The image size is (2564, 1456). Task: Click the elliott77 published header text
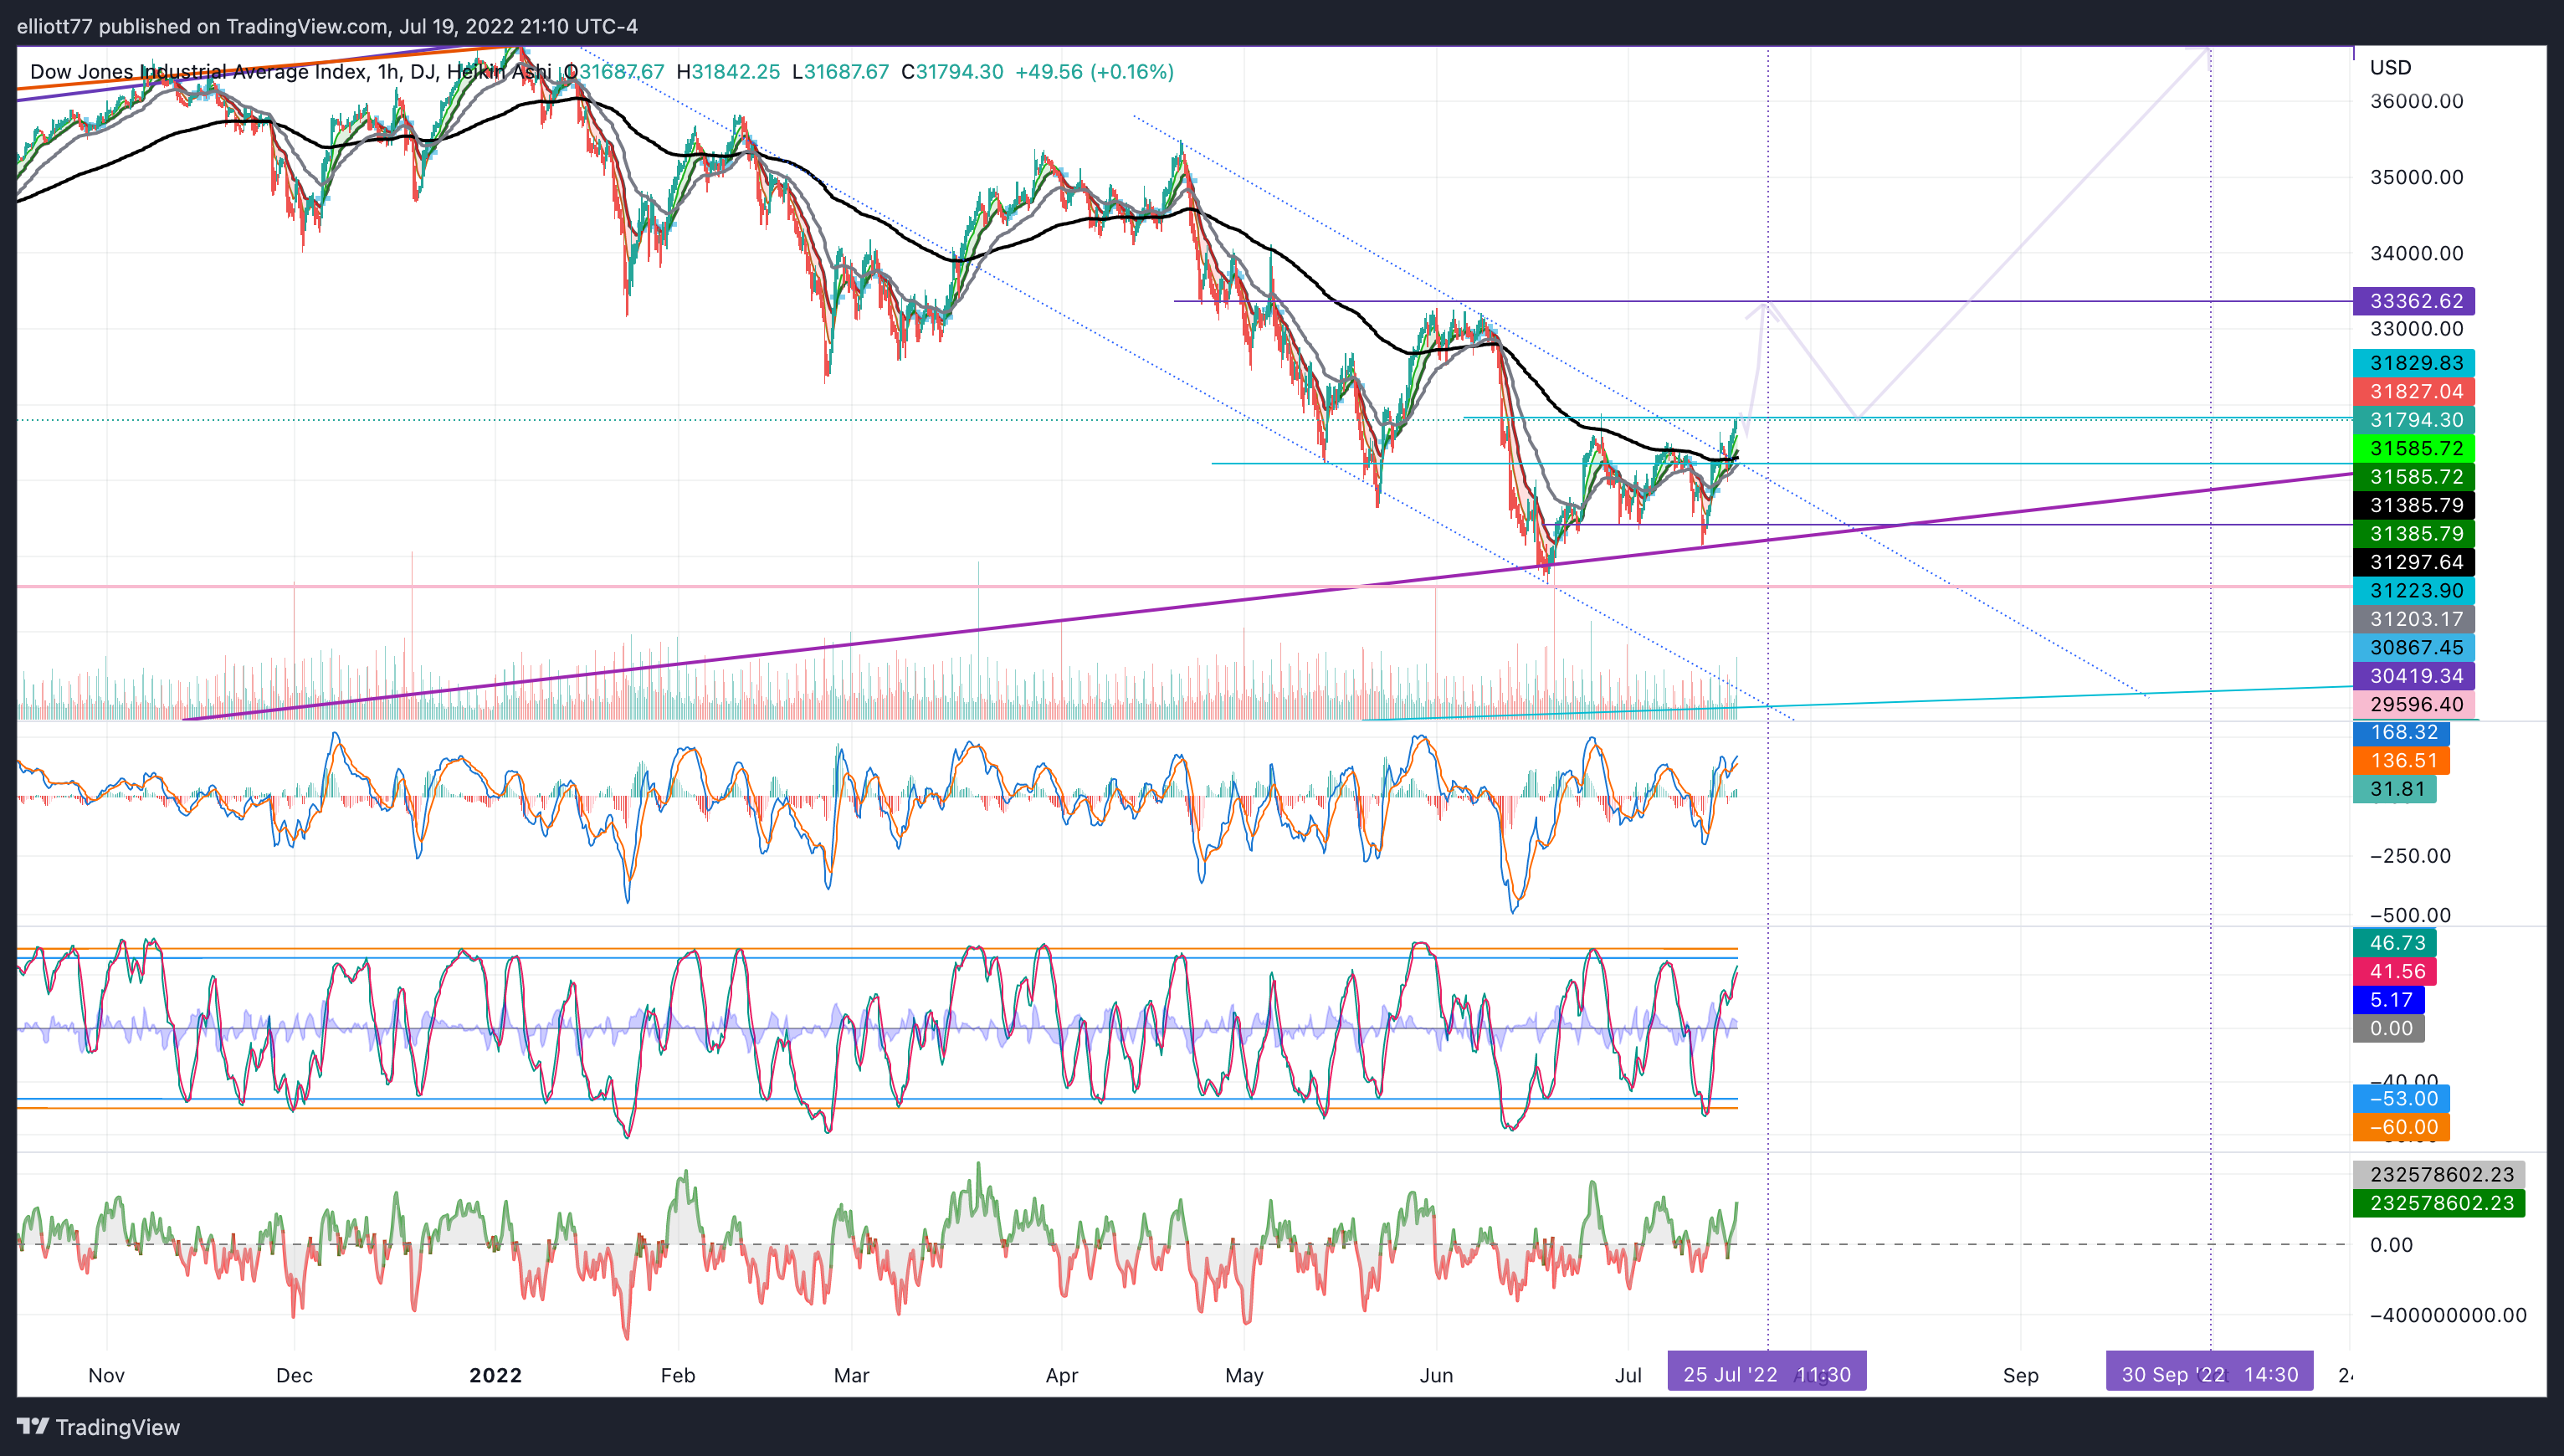[x=327, y=26]
